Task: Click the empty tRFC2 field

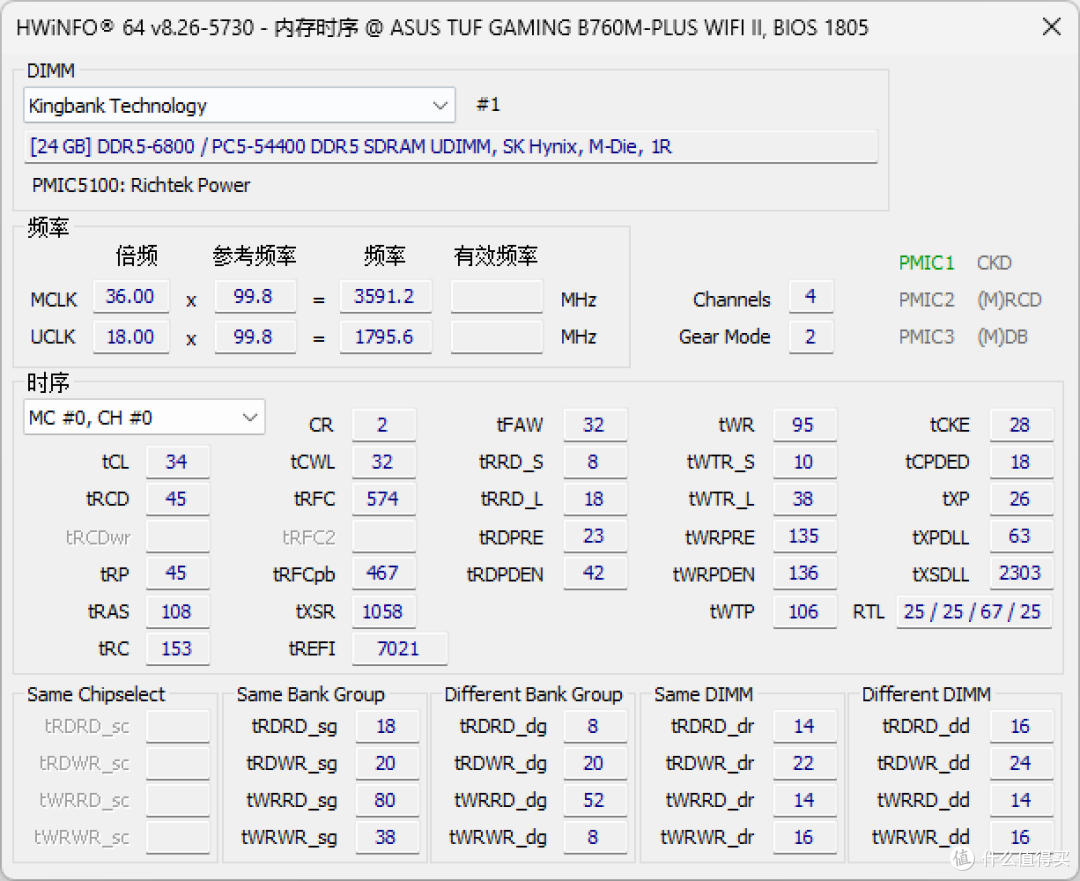Action: 384,536
